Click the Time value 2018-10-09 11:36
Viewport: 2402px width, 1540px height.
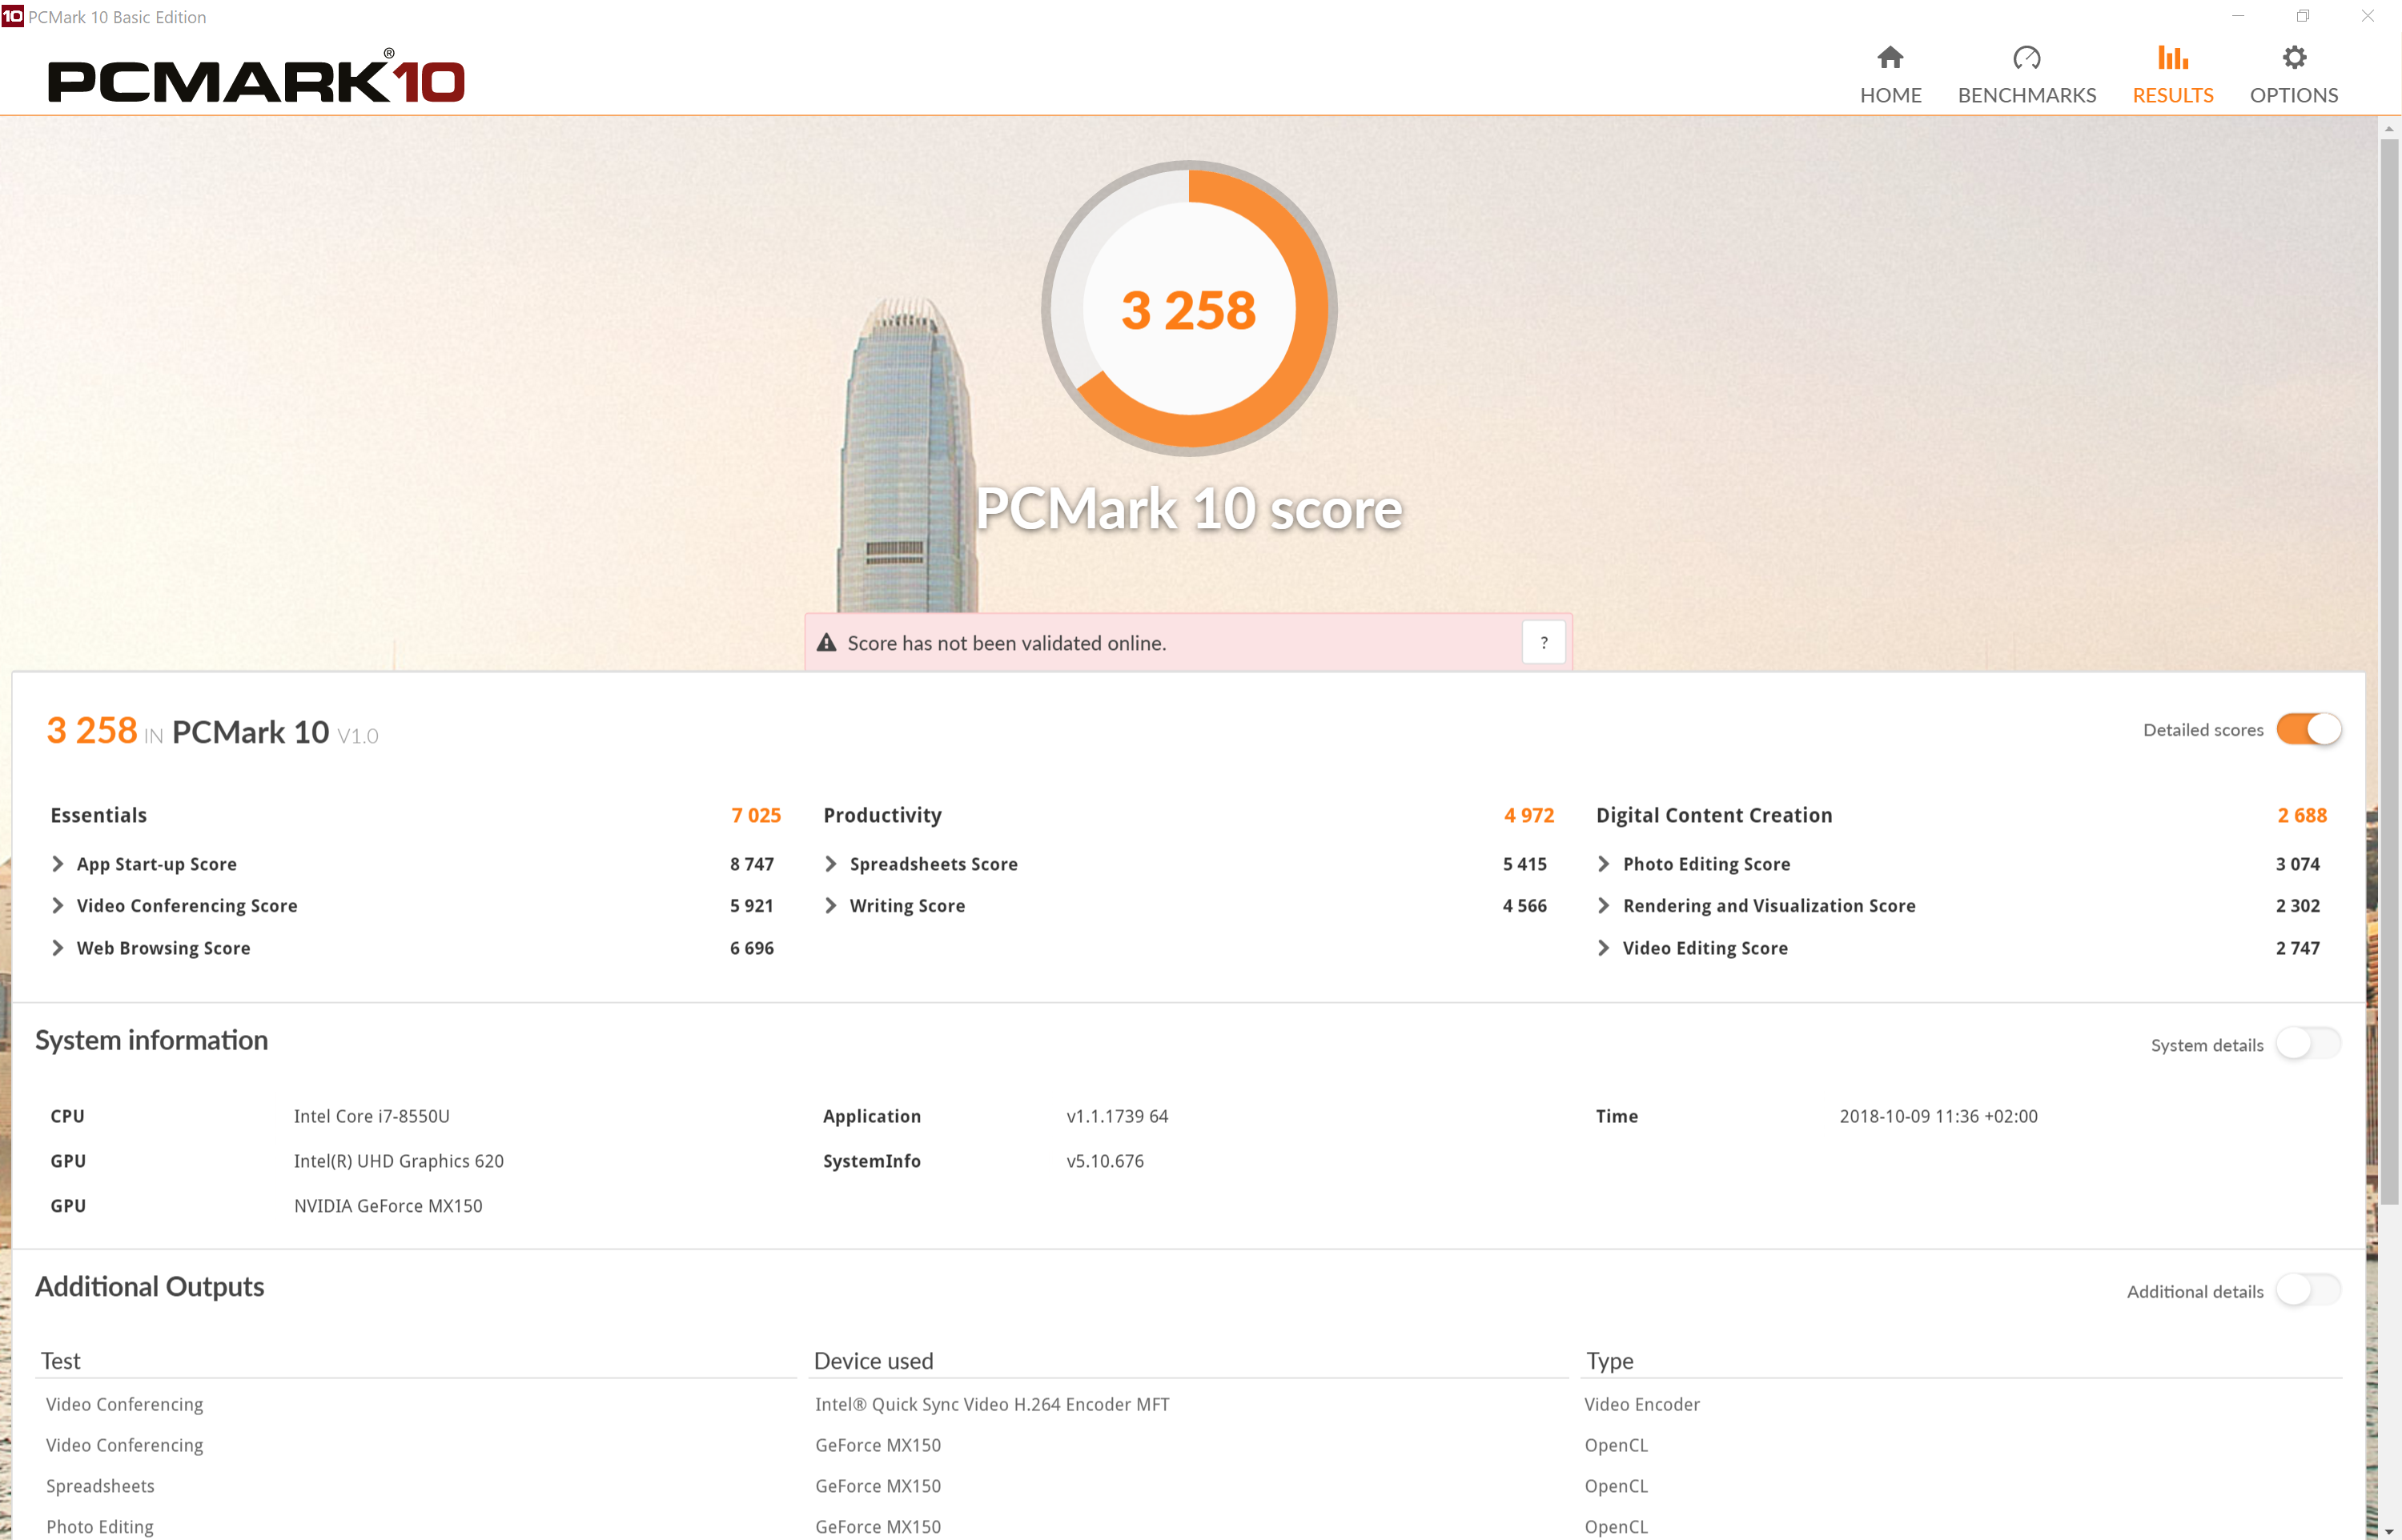pyautogui.click(x=1938, y=1116)
